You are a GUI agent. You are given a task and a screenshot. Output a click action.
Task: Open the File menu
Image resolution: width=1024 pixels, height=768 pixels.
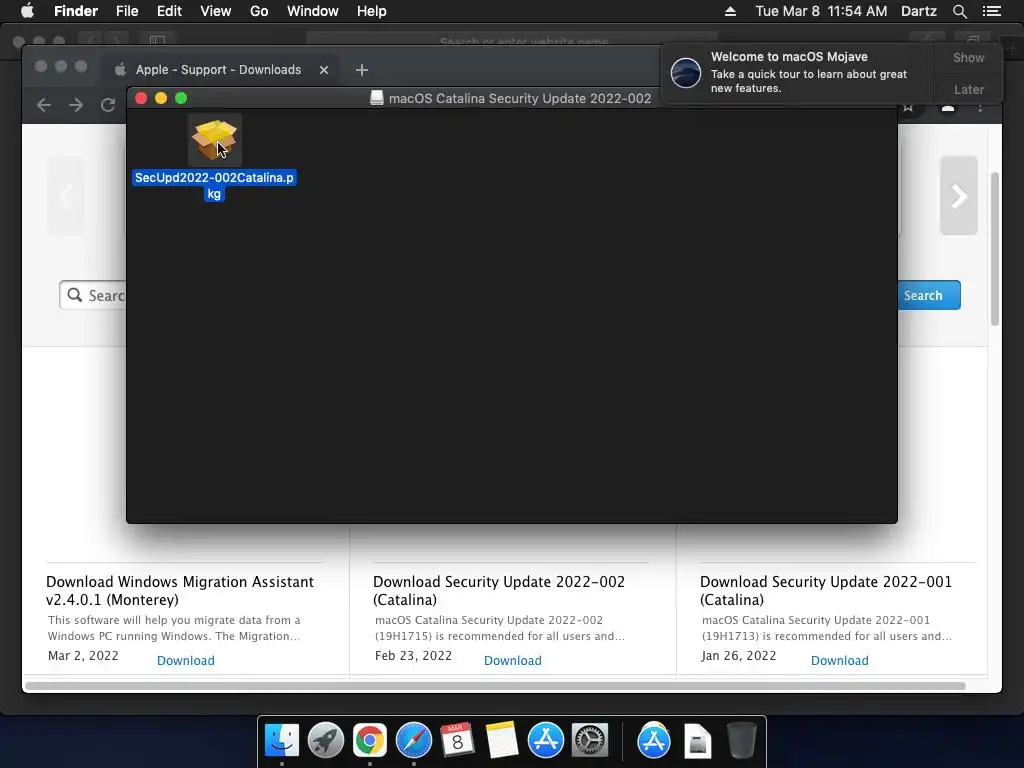coord(127,11)
